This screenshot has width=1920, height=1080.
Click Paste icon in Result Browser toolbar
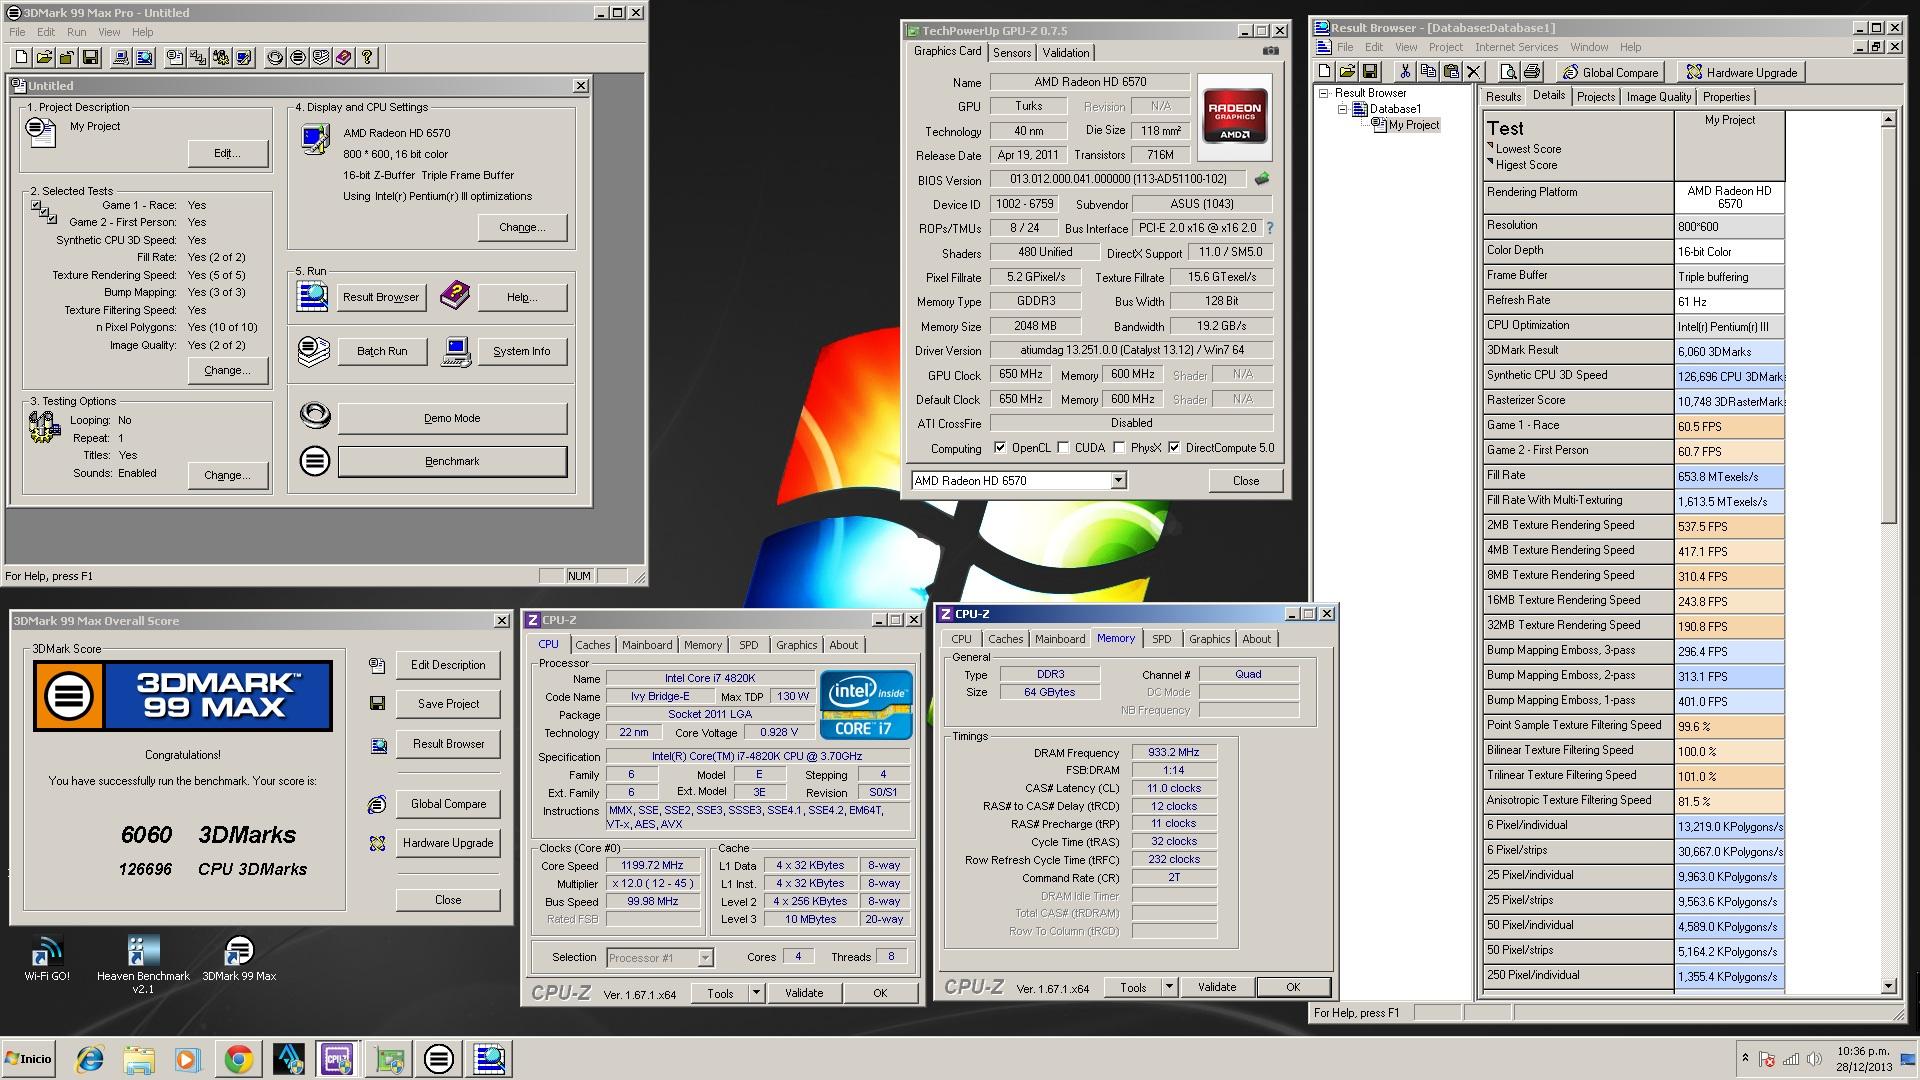(1451, 71)
